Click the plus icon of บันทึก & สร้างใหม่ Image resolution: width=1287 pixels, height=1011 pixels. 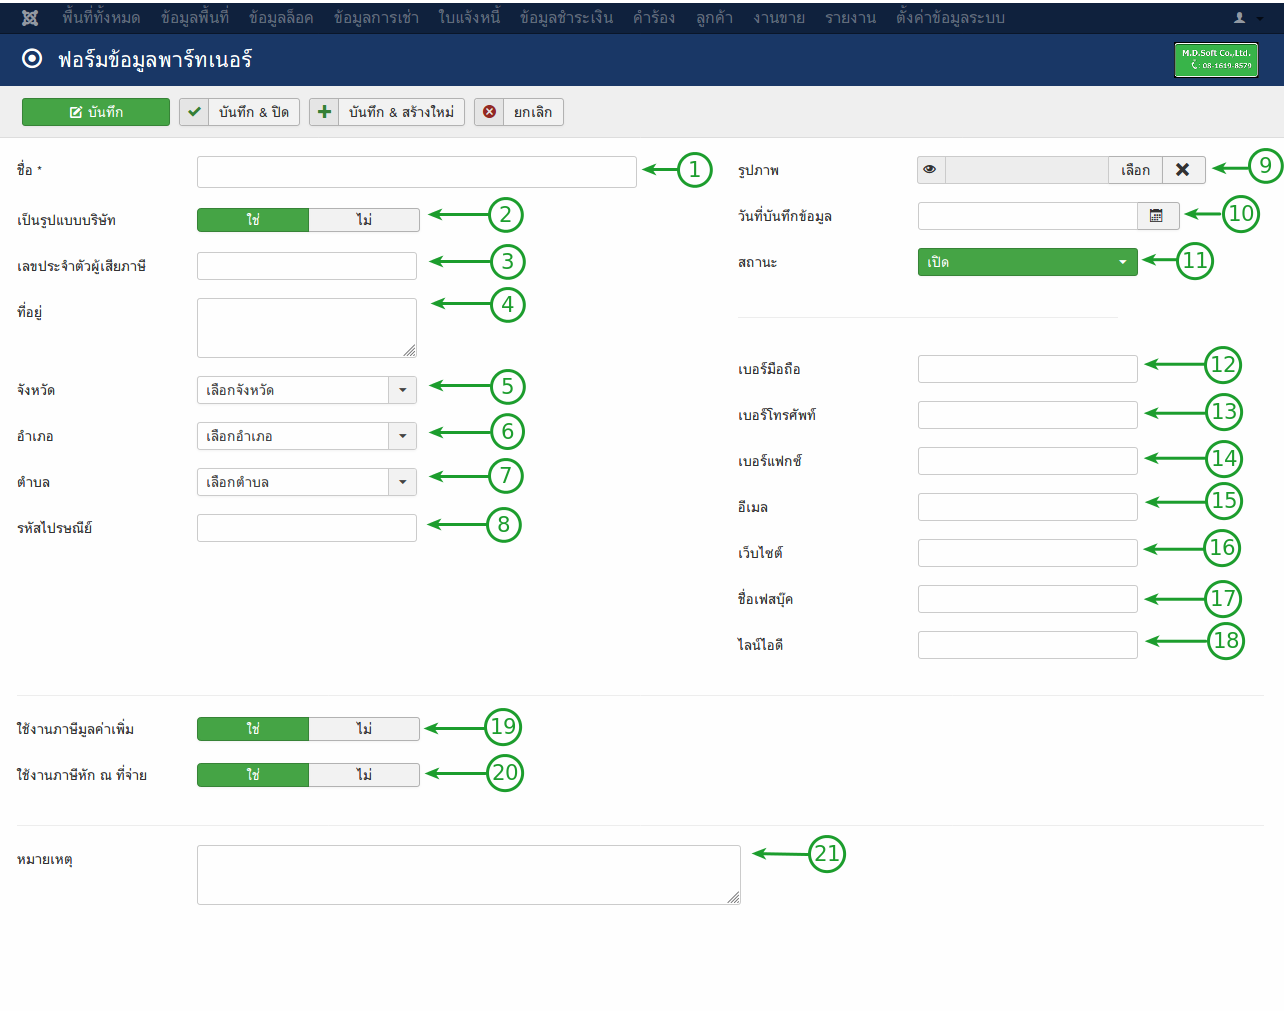(324, 112)
